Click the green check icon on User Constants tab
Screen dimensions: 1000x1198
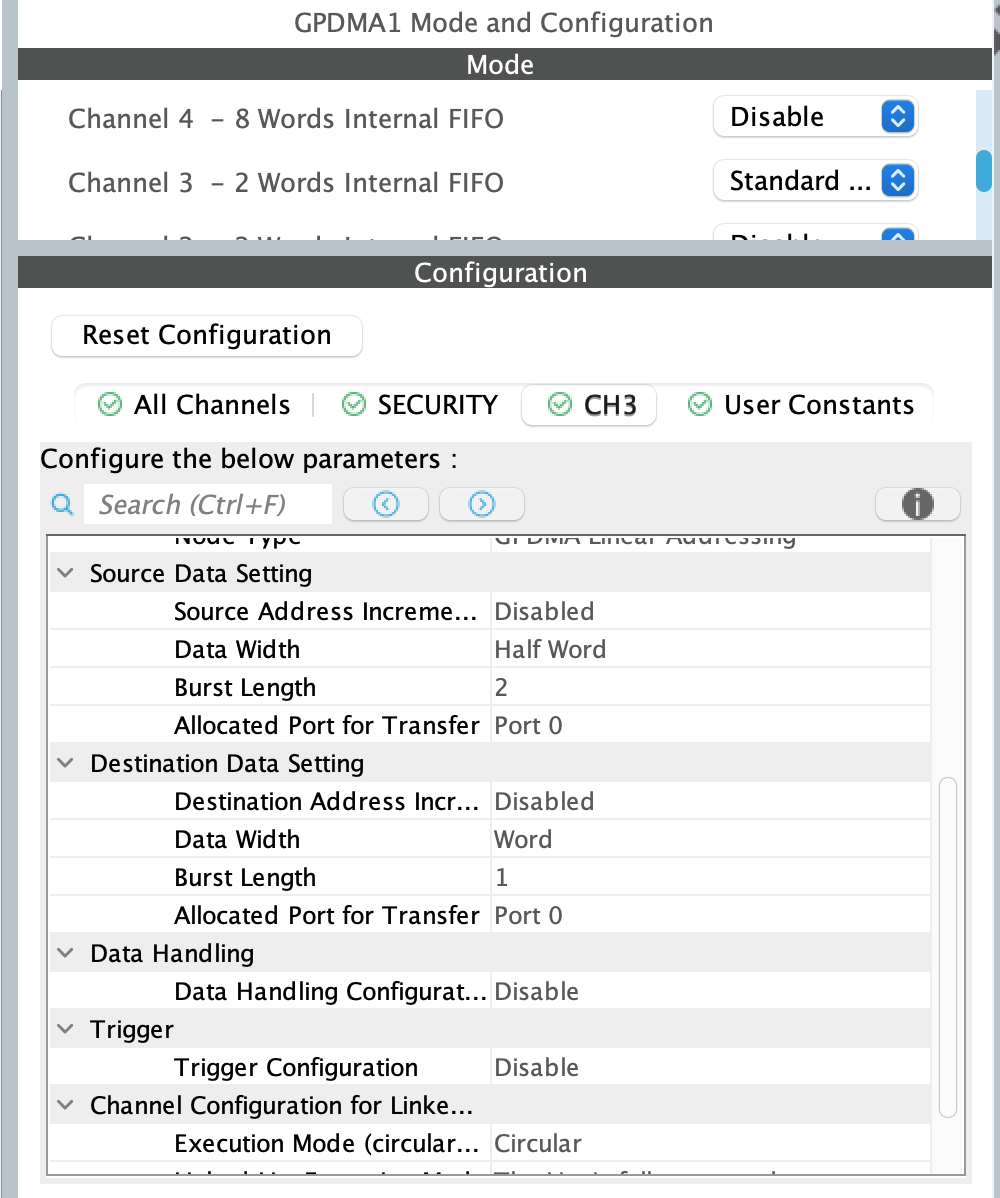click(698, 405)
